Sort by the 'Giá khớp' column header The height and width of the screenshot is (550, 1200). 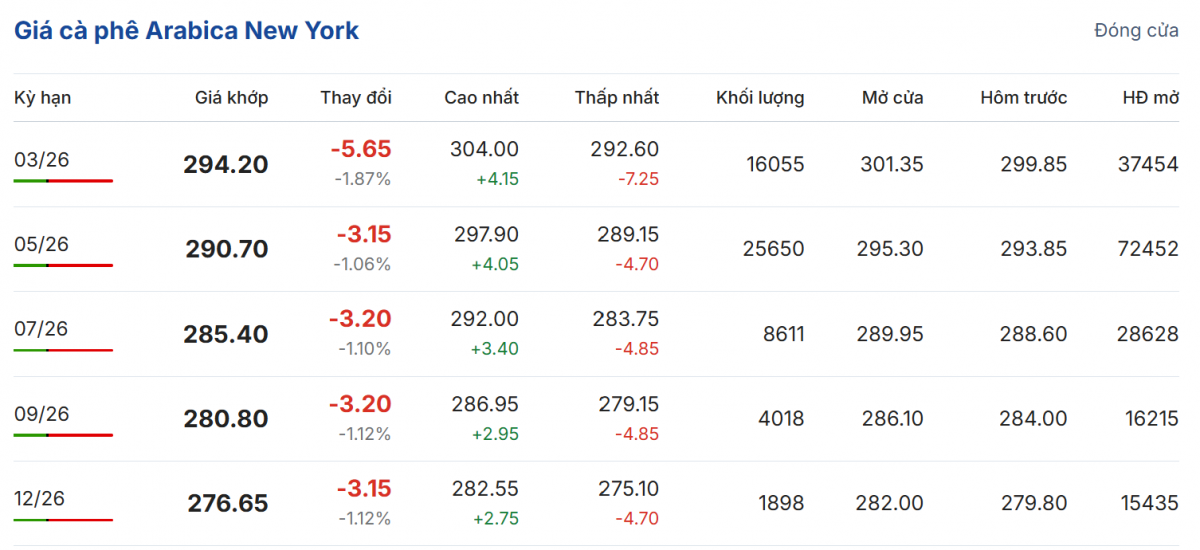231,98
